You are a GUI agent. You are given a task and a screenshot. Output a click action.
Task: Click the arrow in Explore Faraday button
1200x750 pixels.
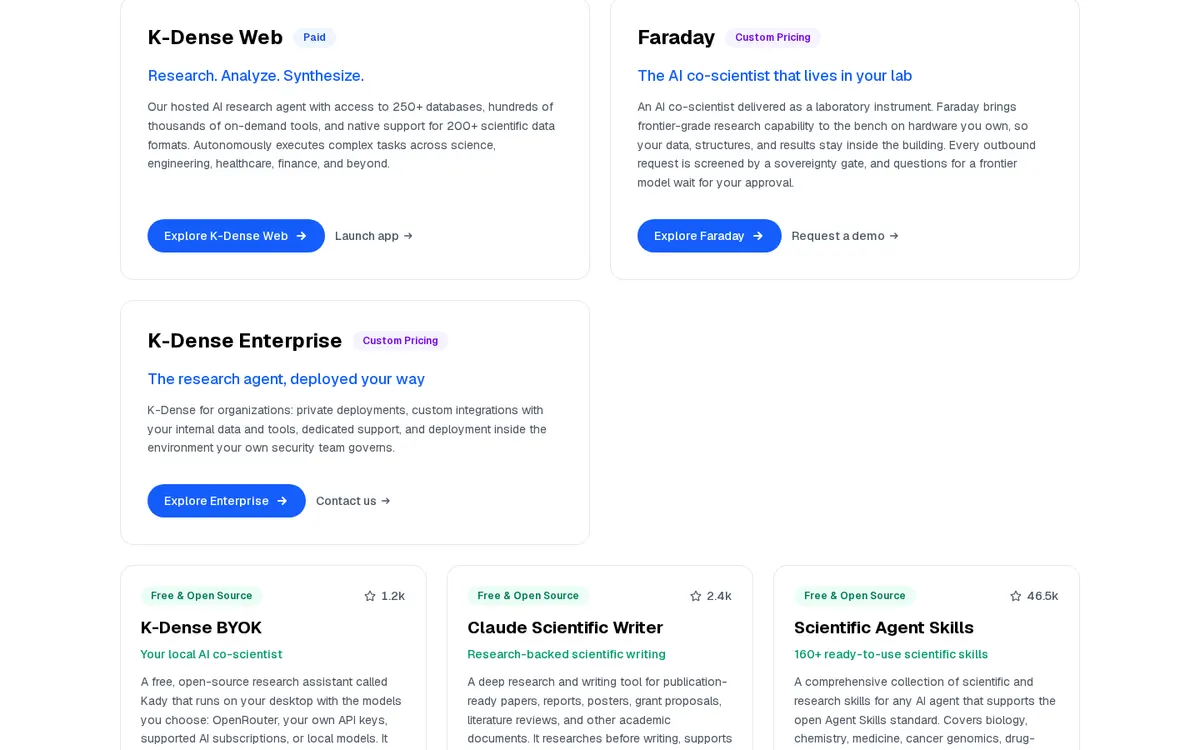(758, 236)
